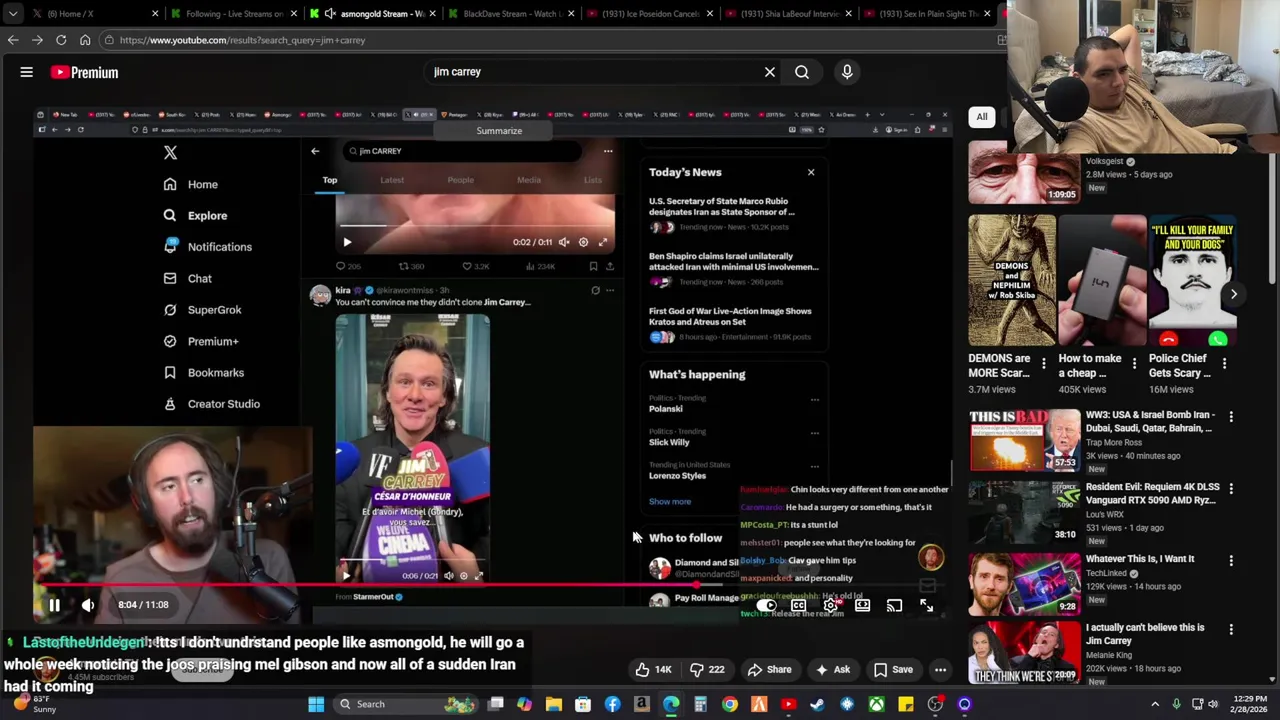This screenshot has height=720, width=1280.
Task: Open the Xbox app from taskbar
Action: point(876,704)
